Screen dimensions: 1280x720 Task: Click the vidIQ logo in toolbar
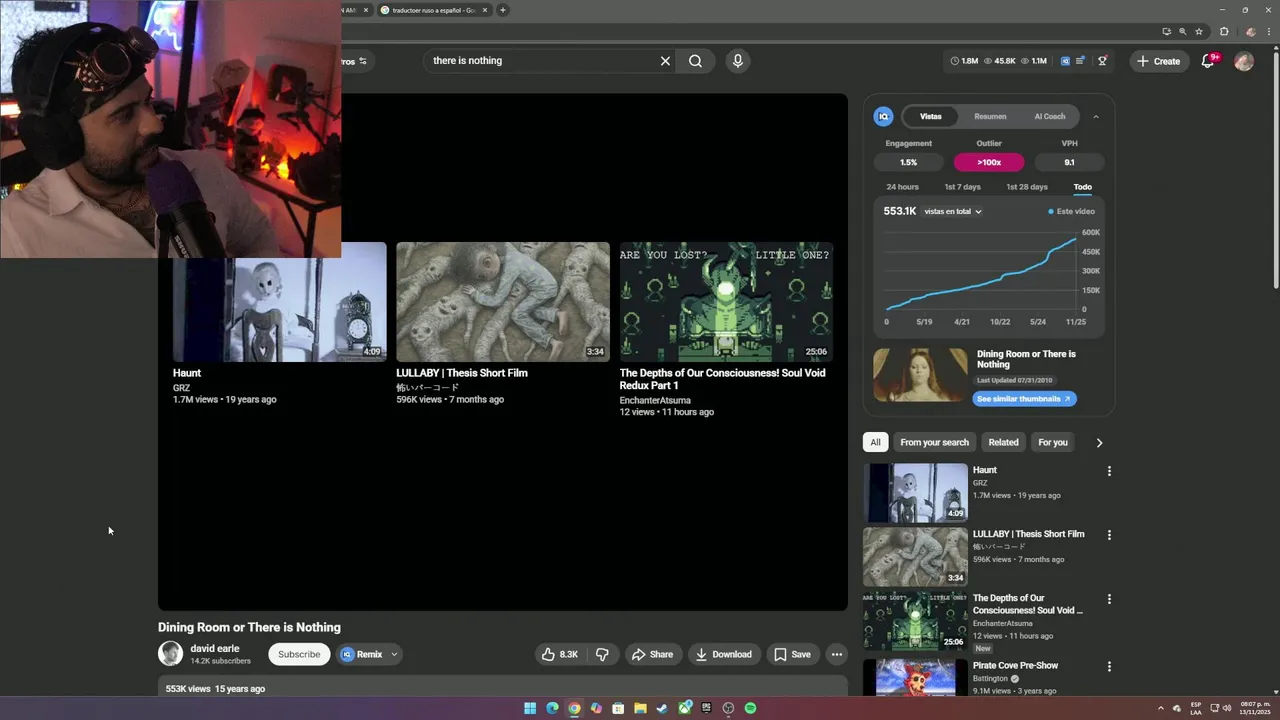point(1065,61)
